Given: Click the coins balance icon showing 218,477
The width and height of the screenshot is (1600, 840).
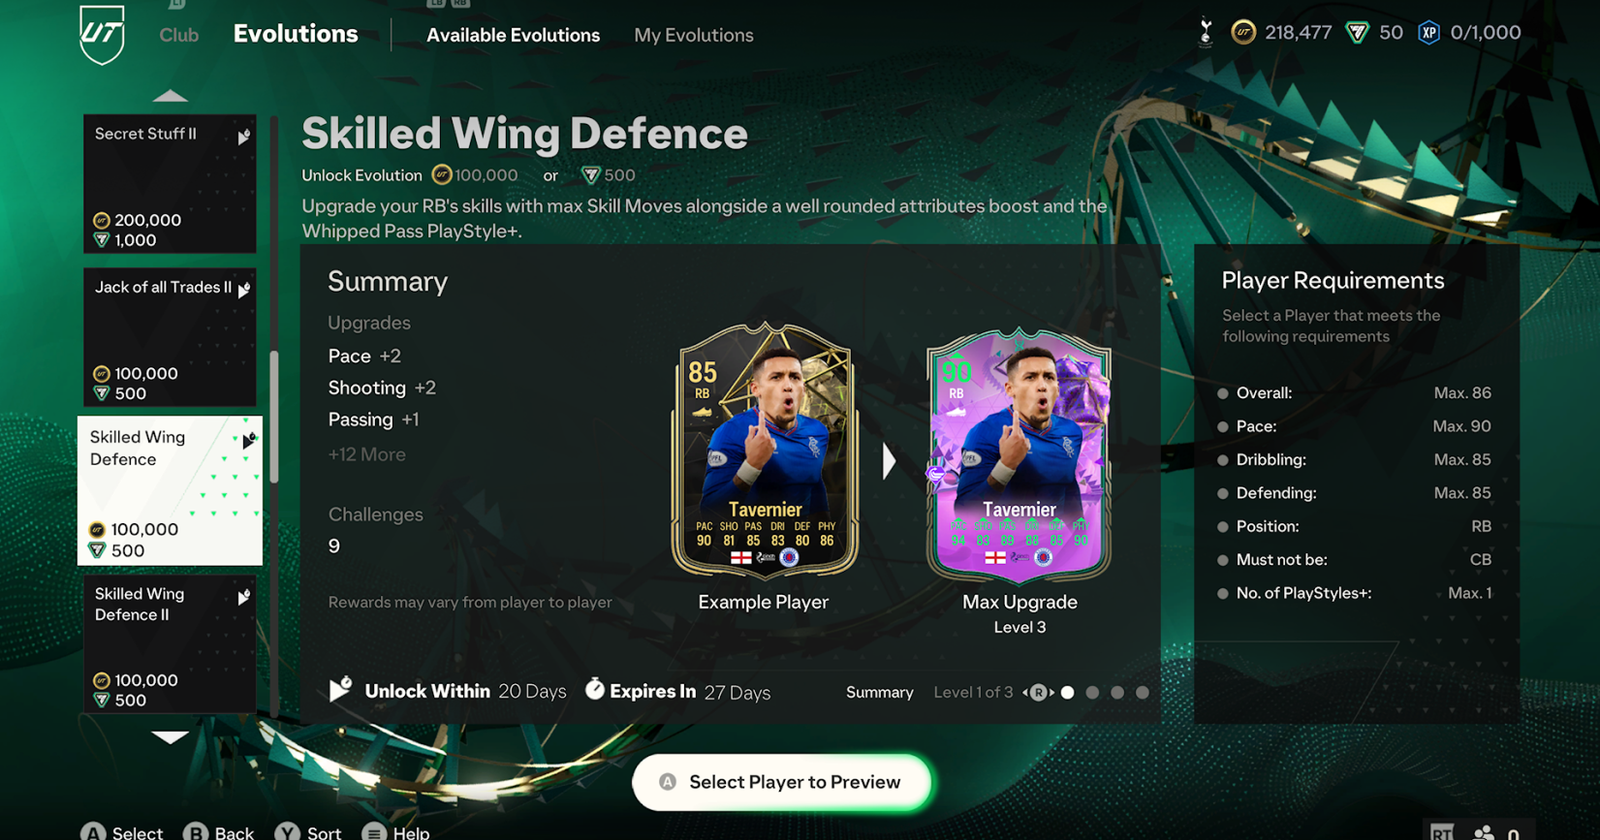Looking at the screenshot, I should 1243,33.
